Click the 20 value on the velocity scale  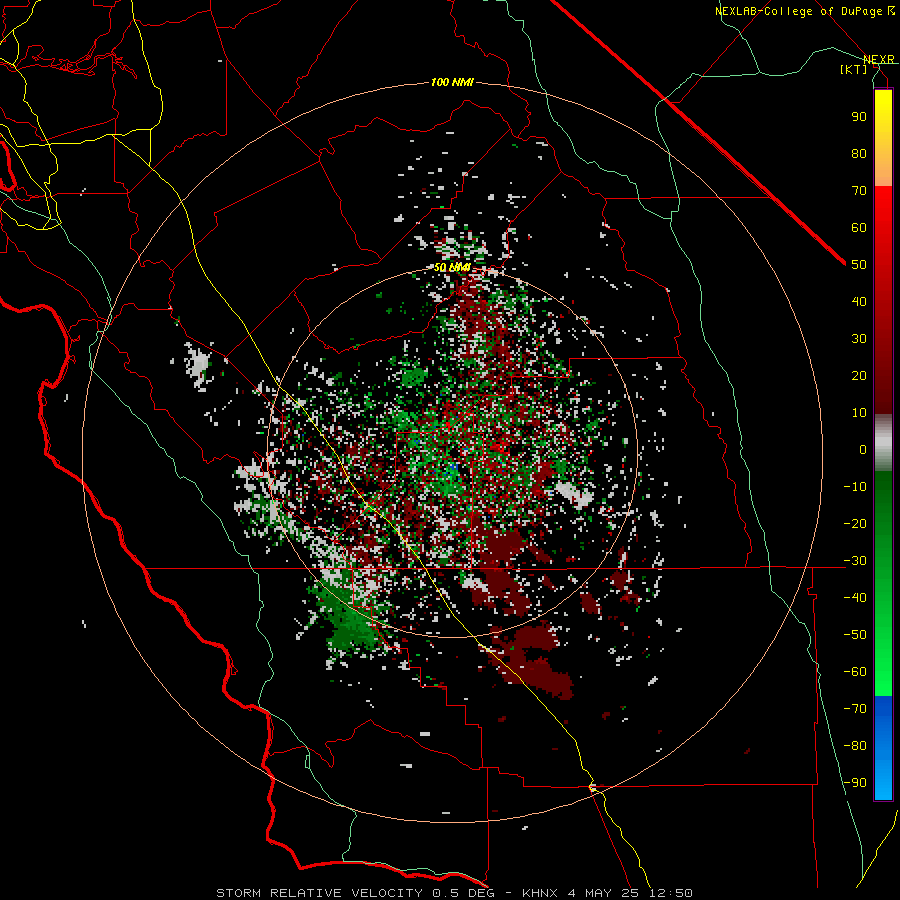(859, 375)
